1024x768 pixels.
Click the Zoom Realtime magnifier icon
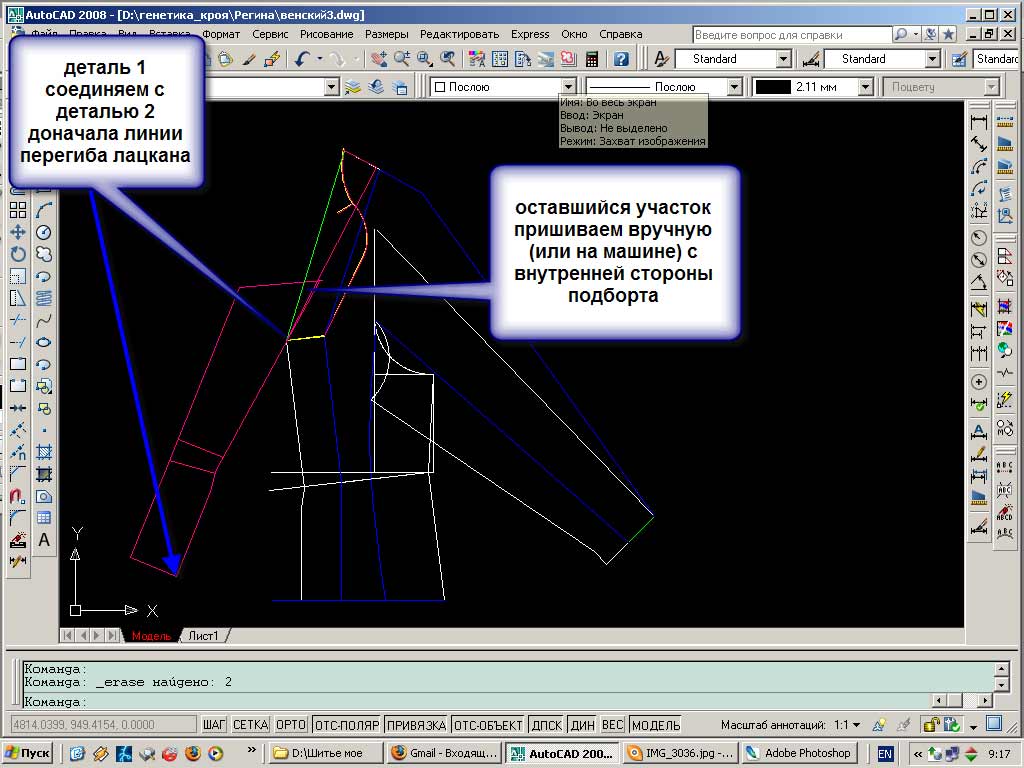(402, 59)
